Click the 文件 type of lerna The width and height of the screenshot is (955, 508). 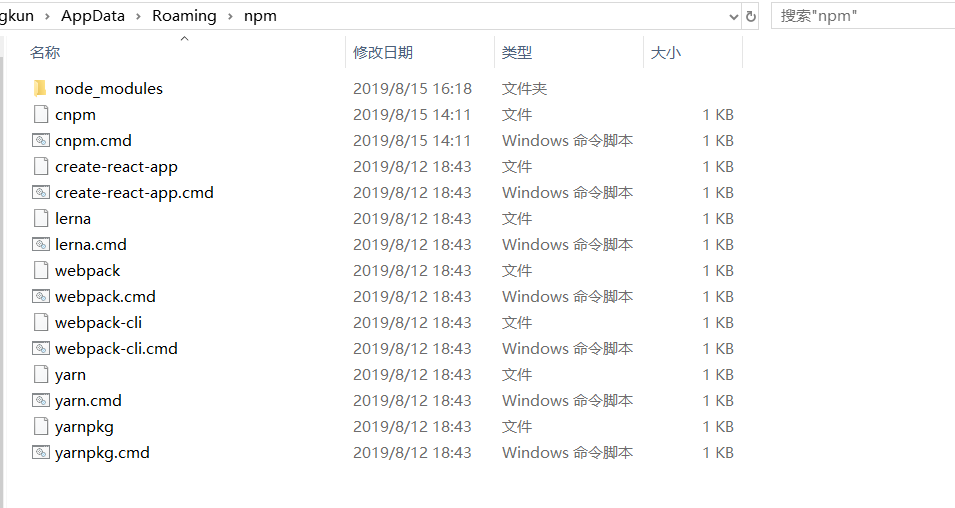(x=516, y=219)
